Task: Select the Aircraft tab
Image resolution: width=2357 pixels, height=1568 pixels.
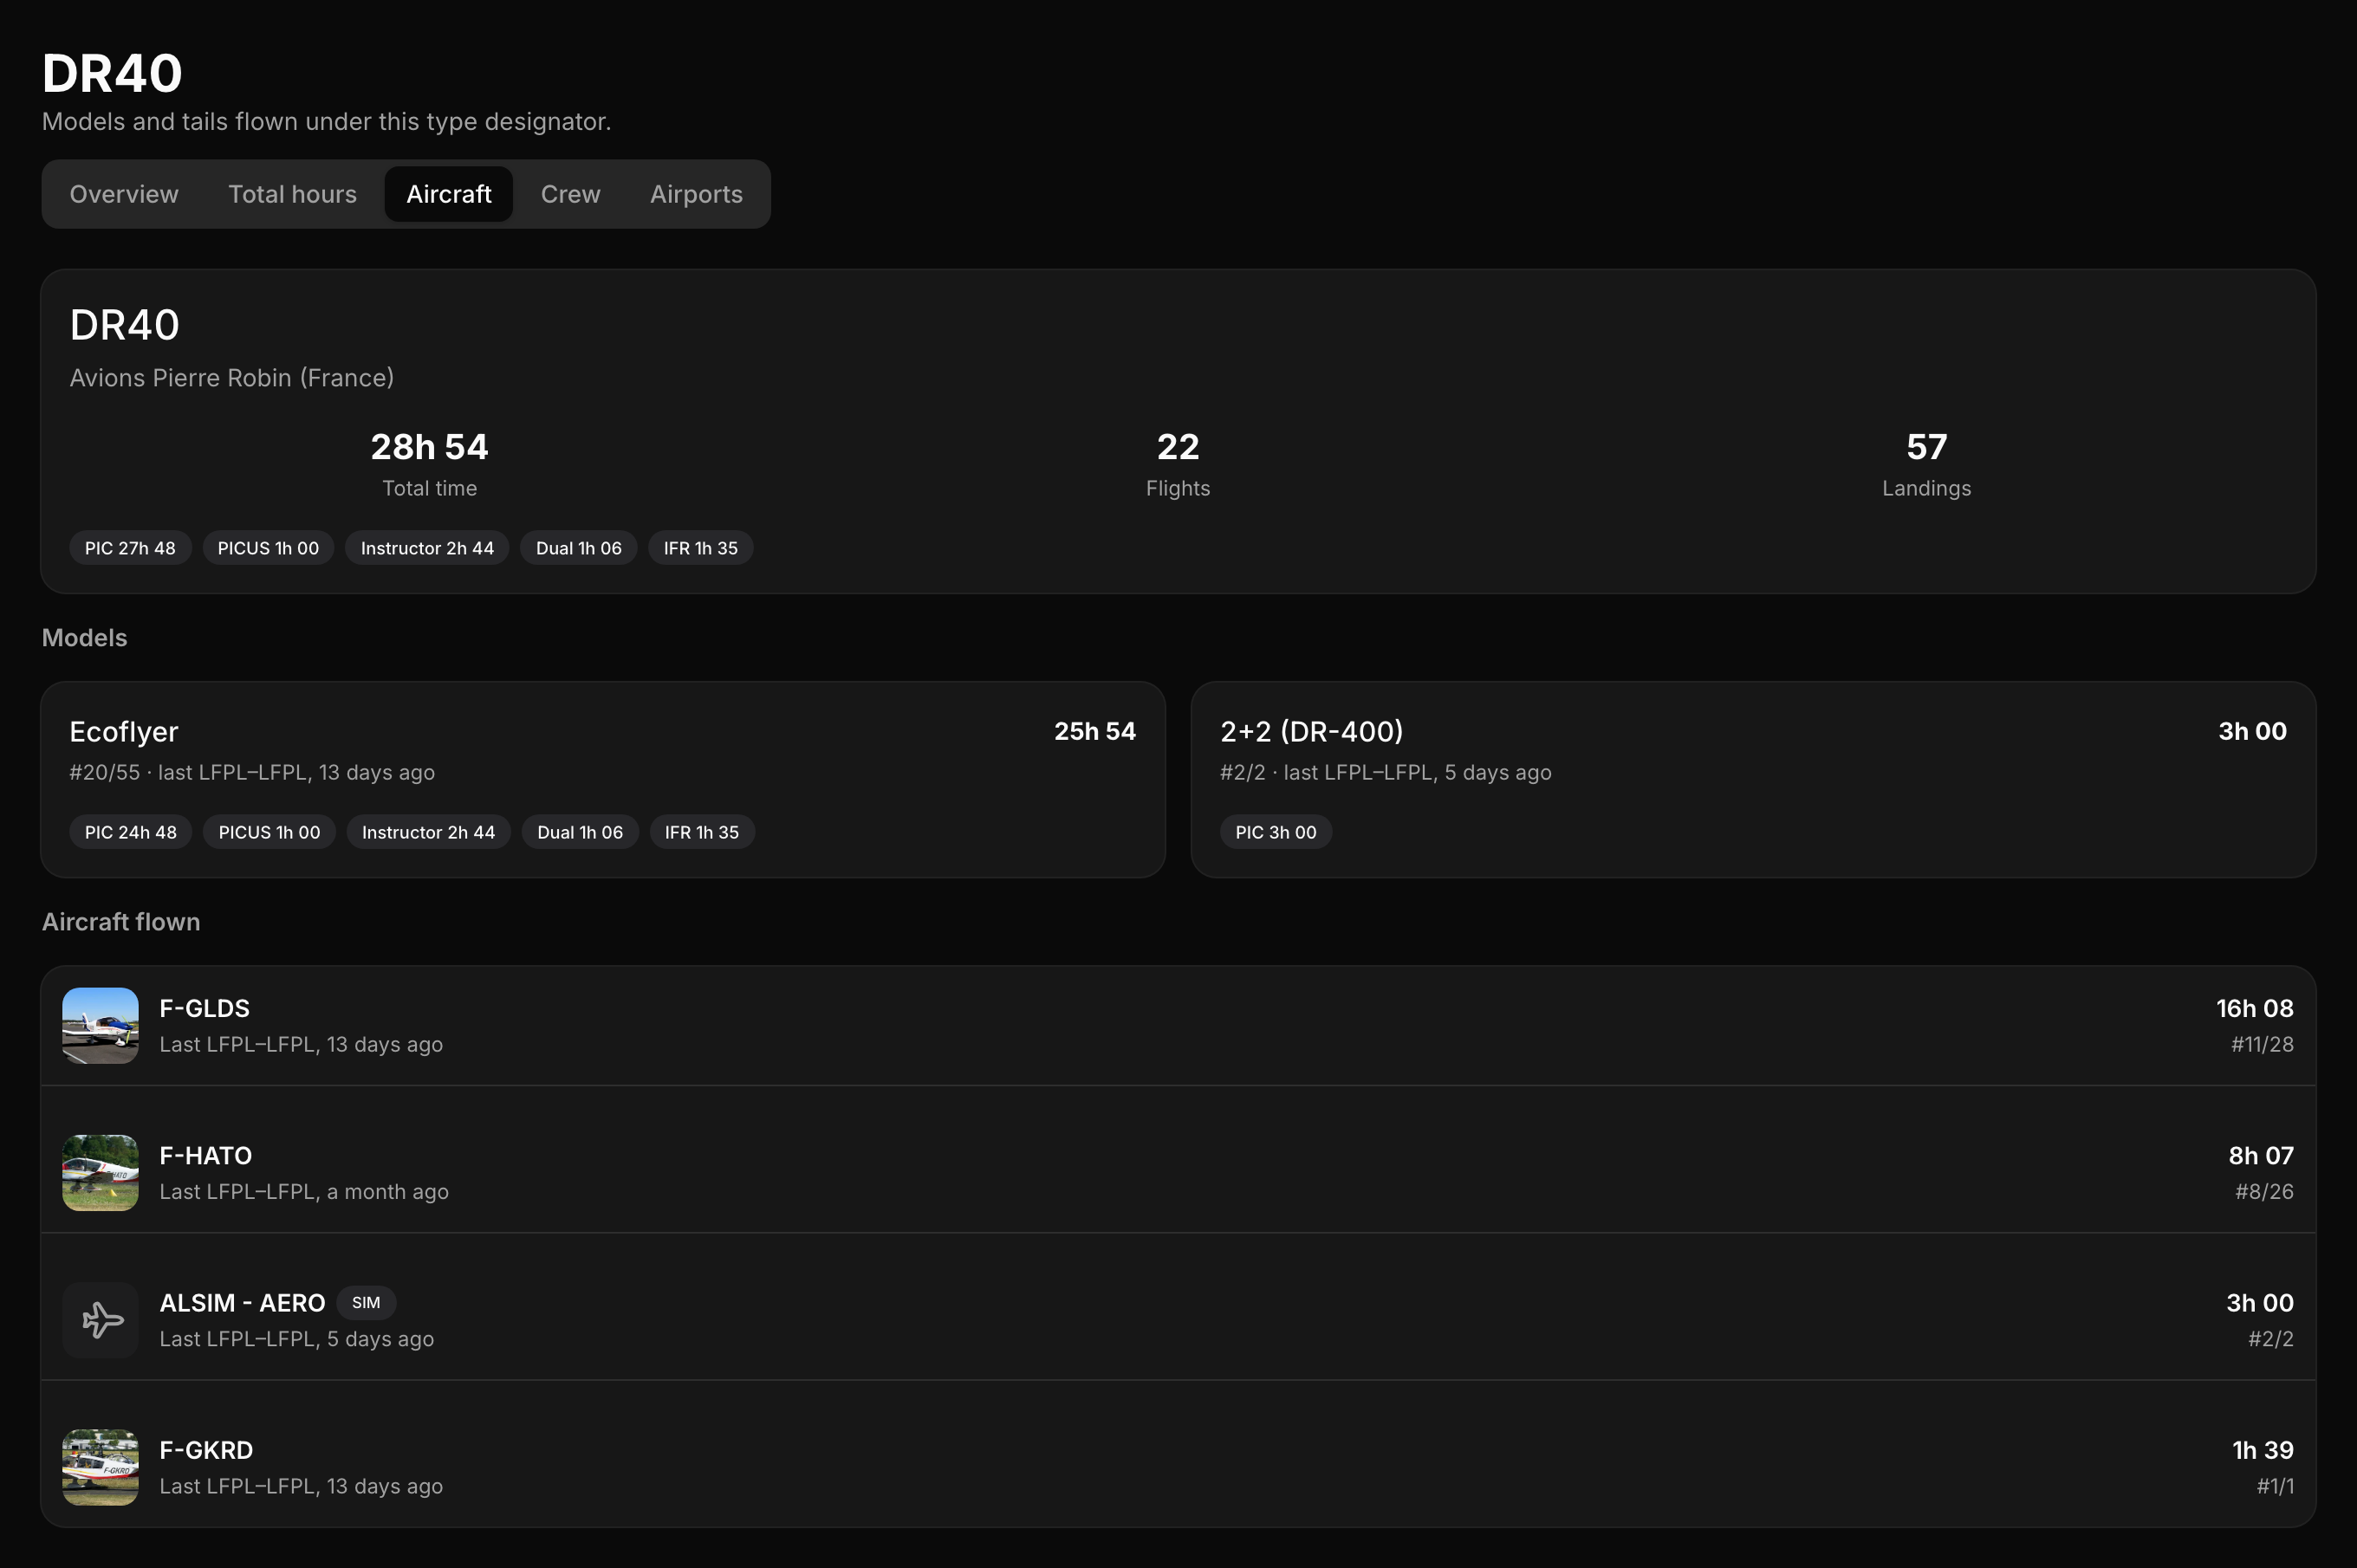Action: [x=449, y=194]
